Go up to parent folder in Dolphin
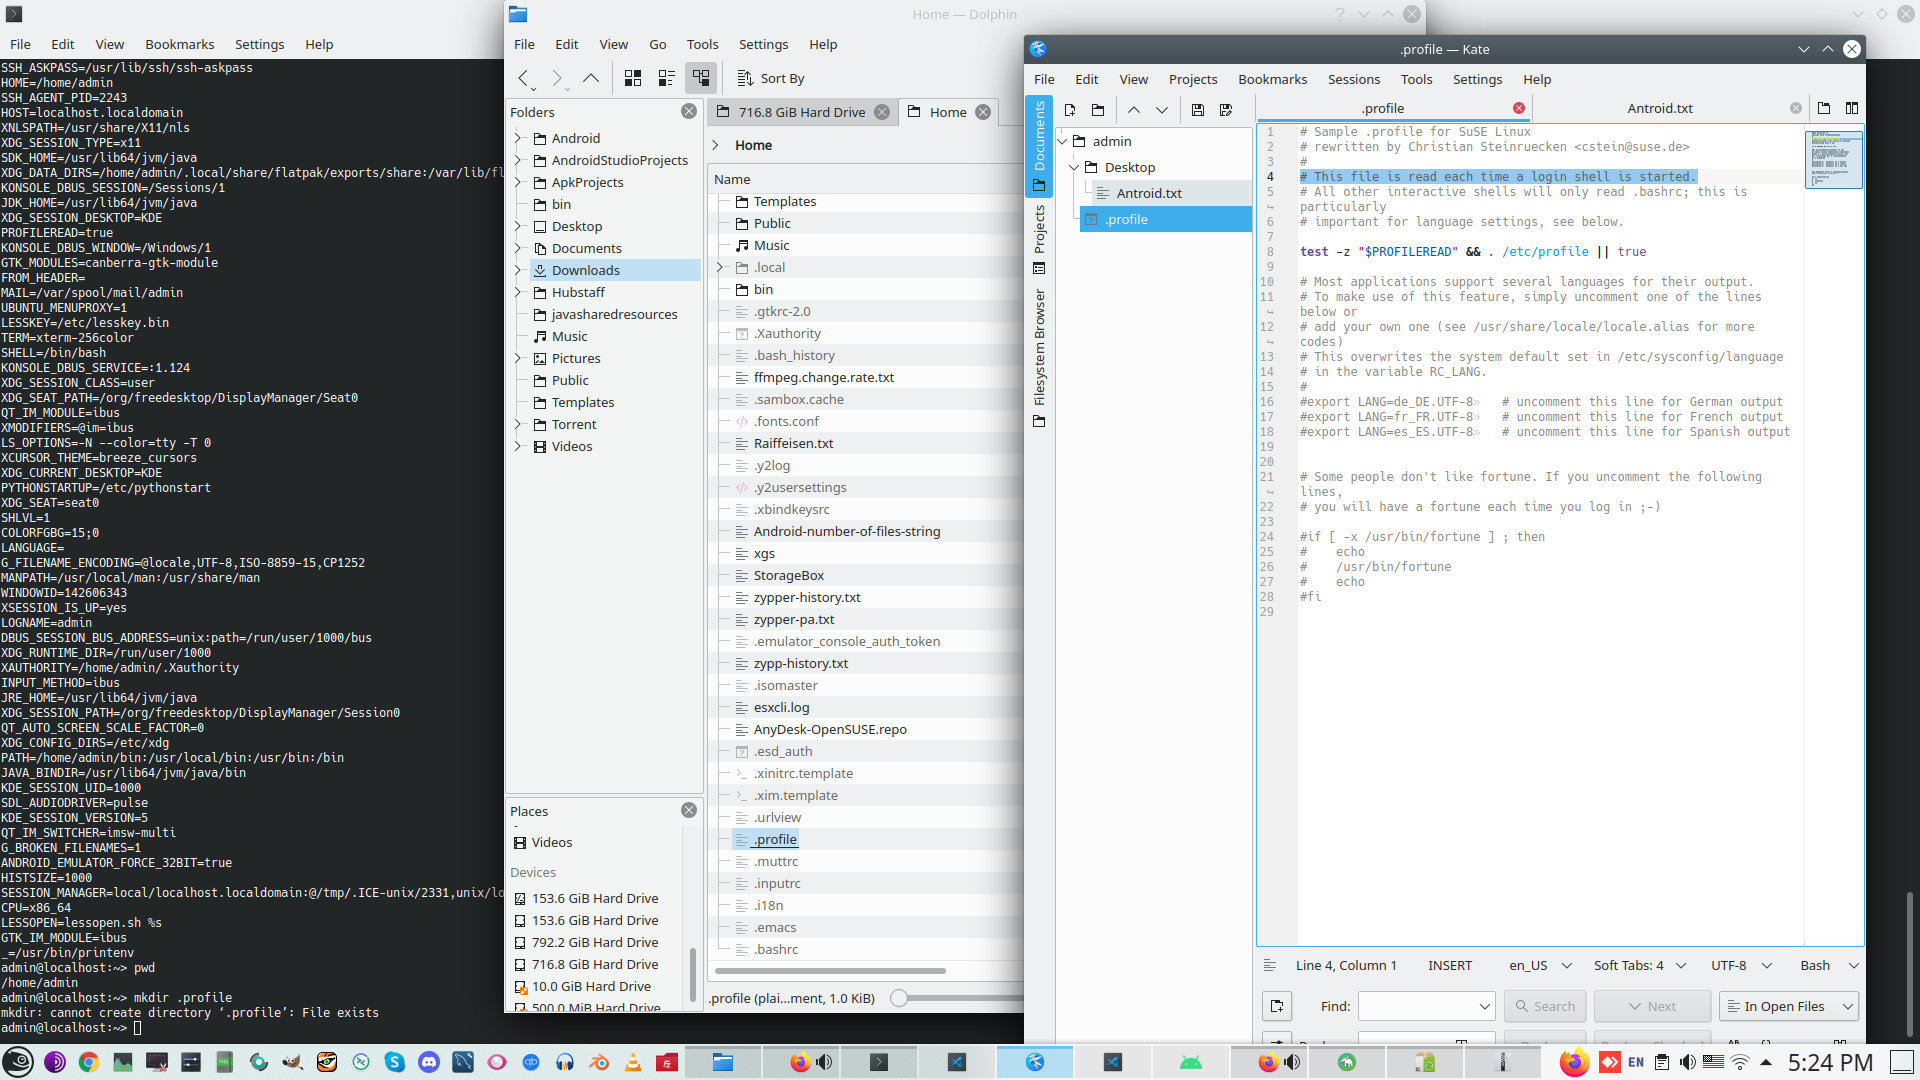 pos(591,78)
